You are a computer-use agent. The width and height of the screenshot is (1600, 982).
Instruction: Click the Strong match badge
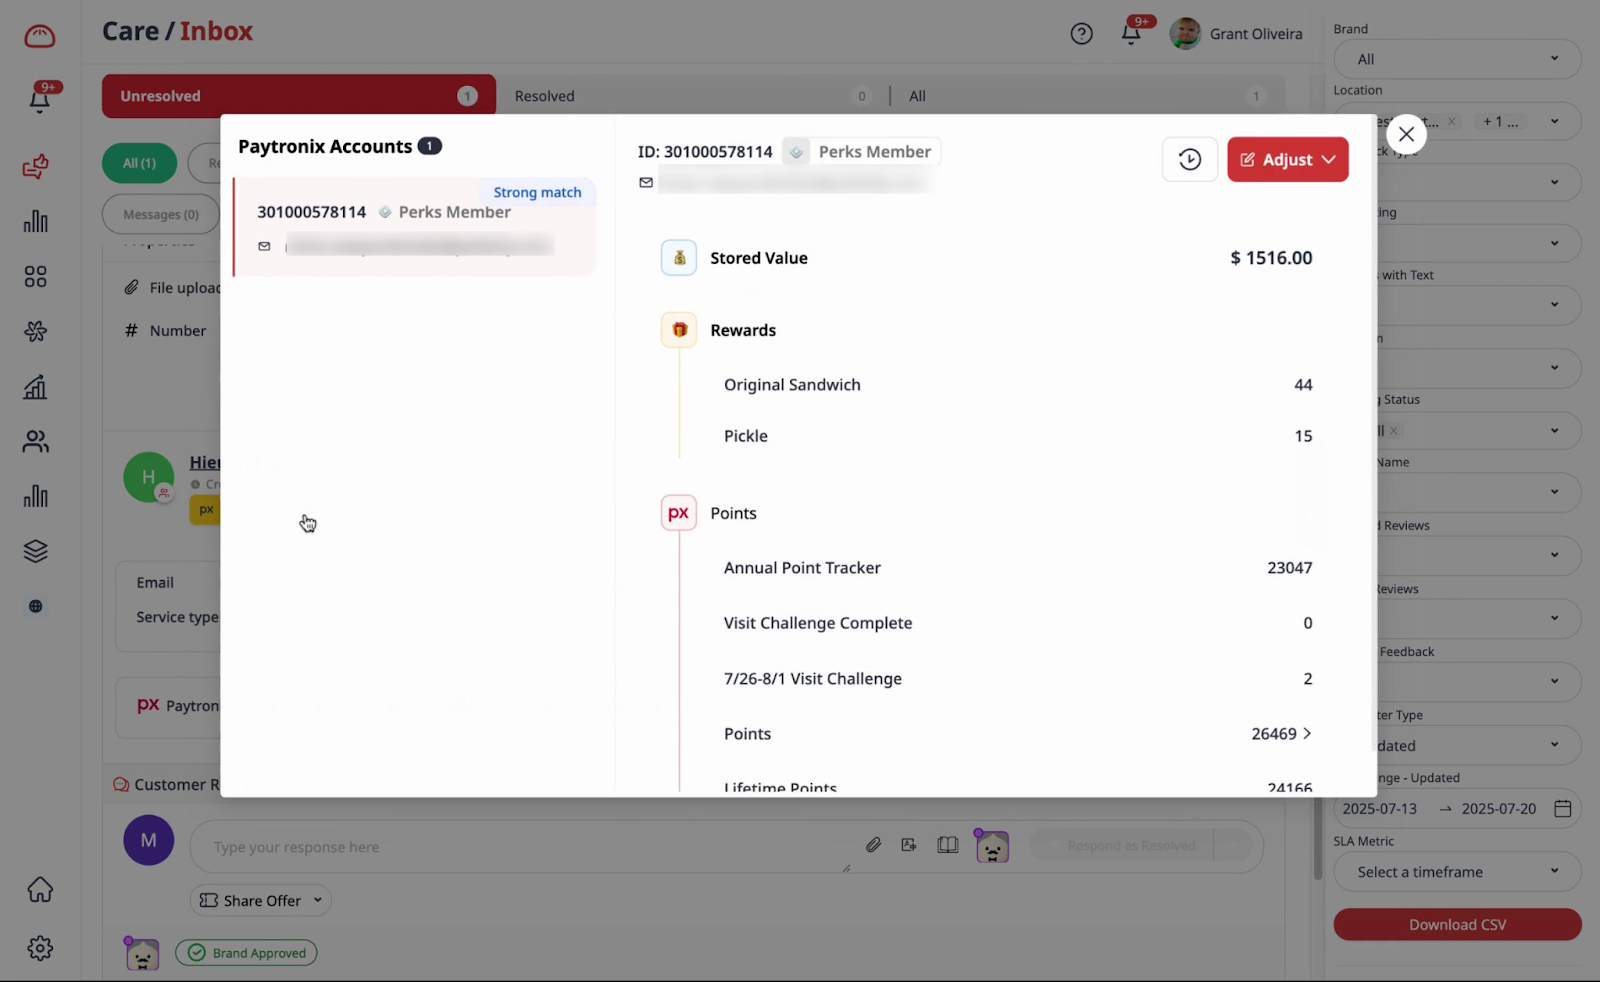[x=537, y=192]
